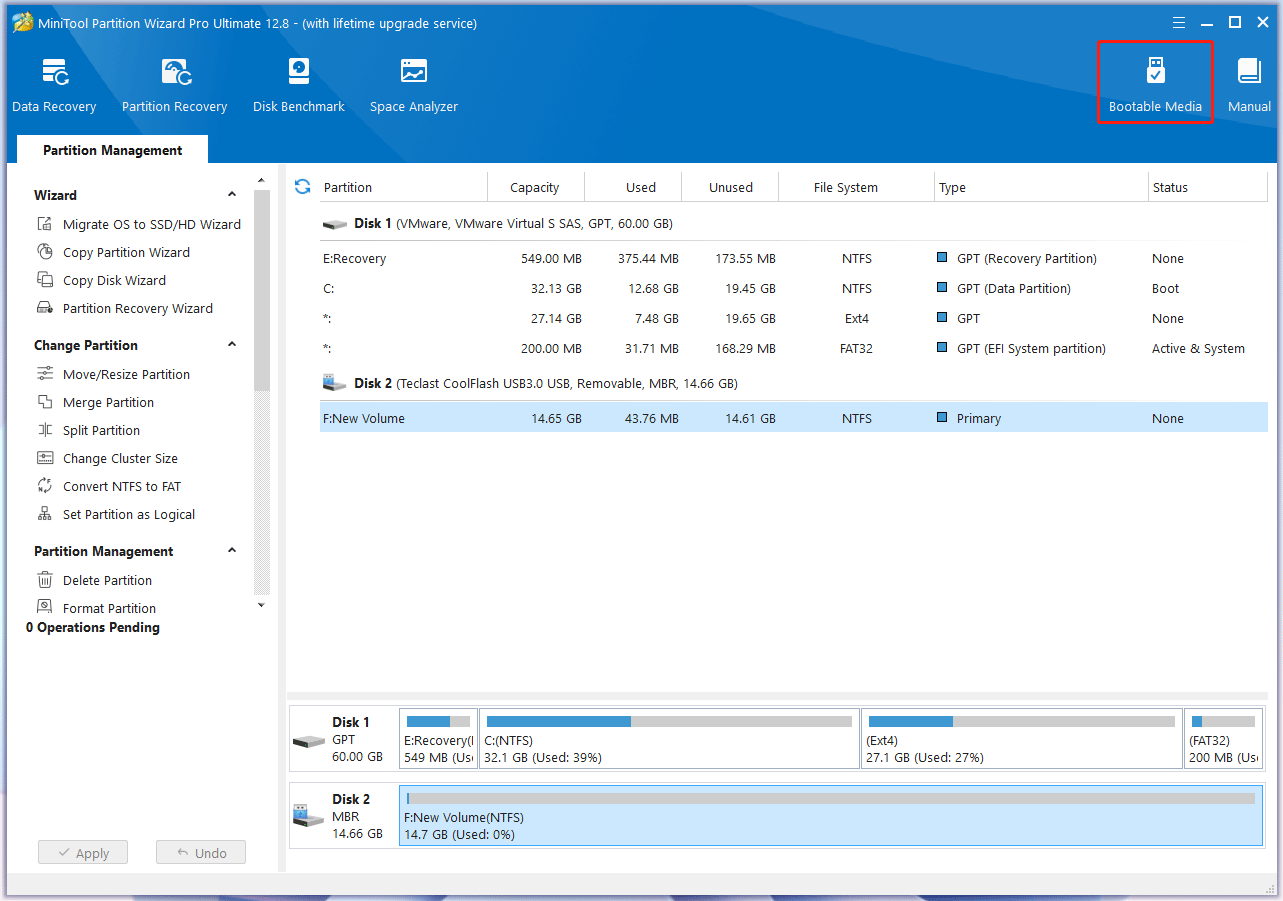
Task: Click the Disk 1 drive icon in table
Action: pos(334,224)
